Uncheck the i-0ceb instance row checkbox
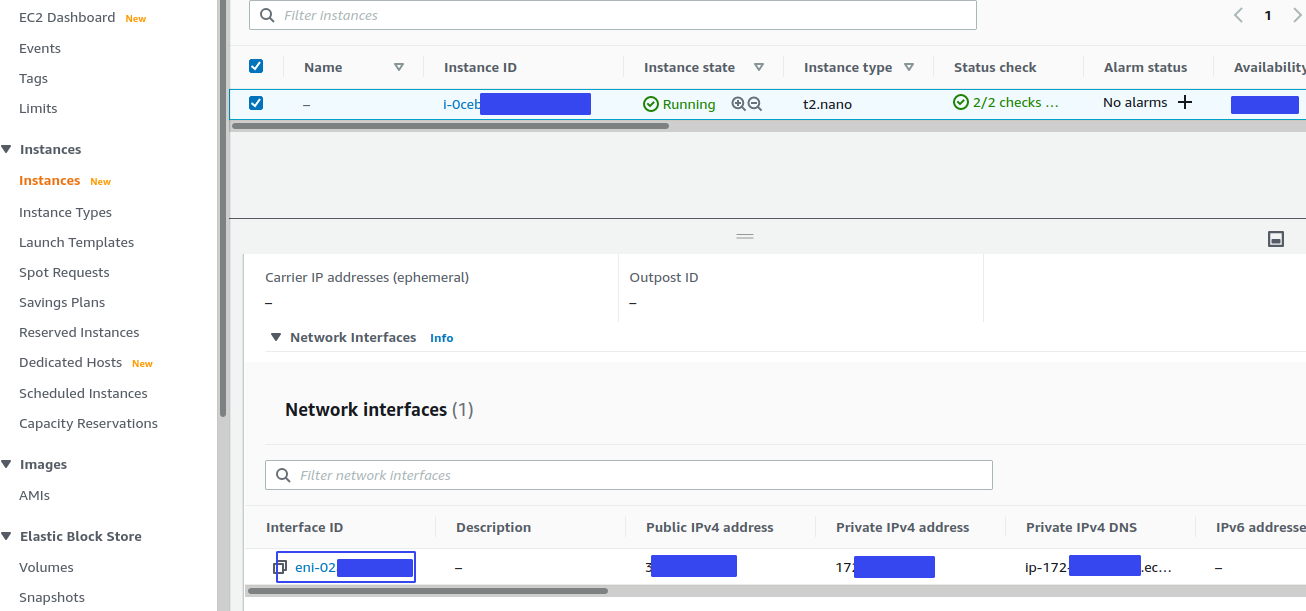Image resolution: width=1306 pixels, height=611 pixels. (256, 103)
